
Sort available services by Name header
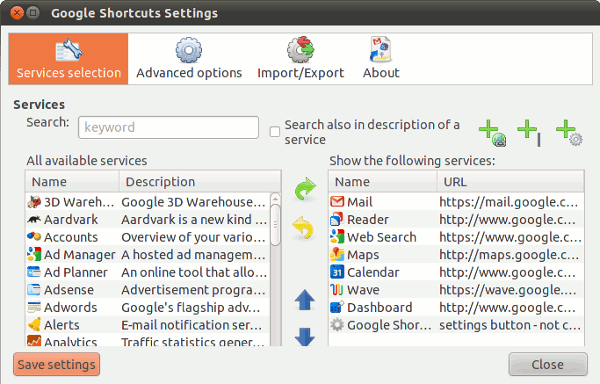pyautogui.click(x=72, y=182)
